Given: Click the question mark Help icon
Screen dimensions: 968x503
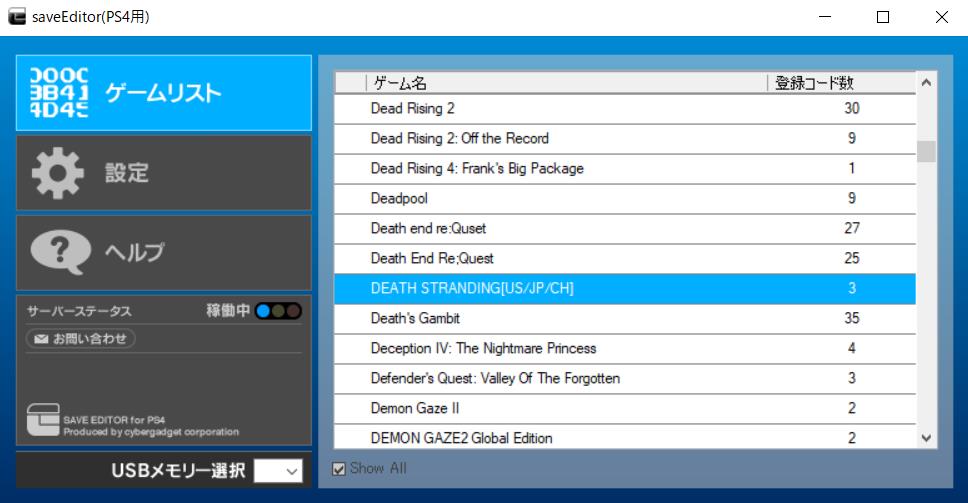Looking at the screenshot, I should [x=60, y=251].
